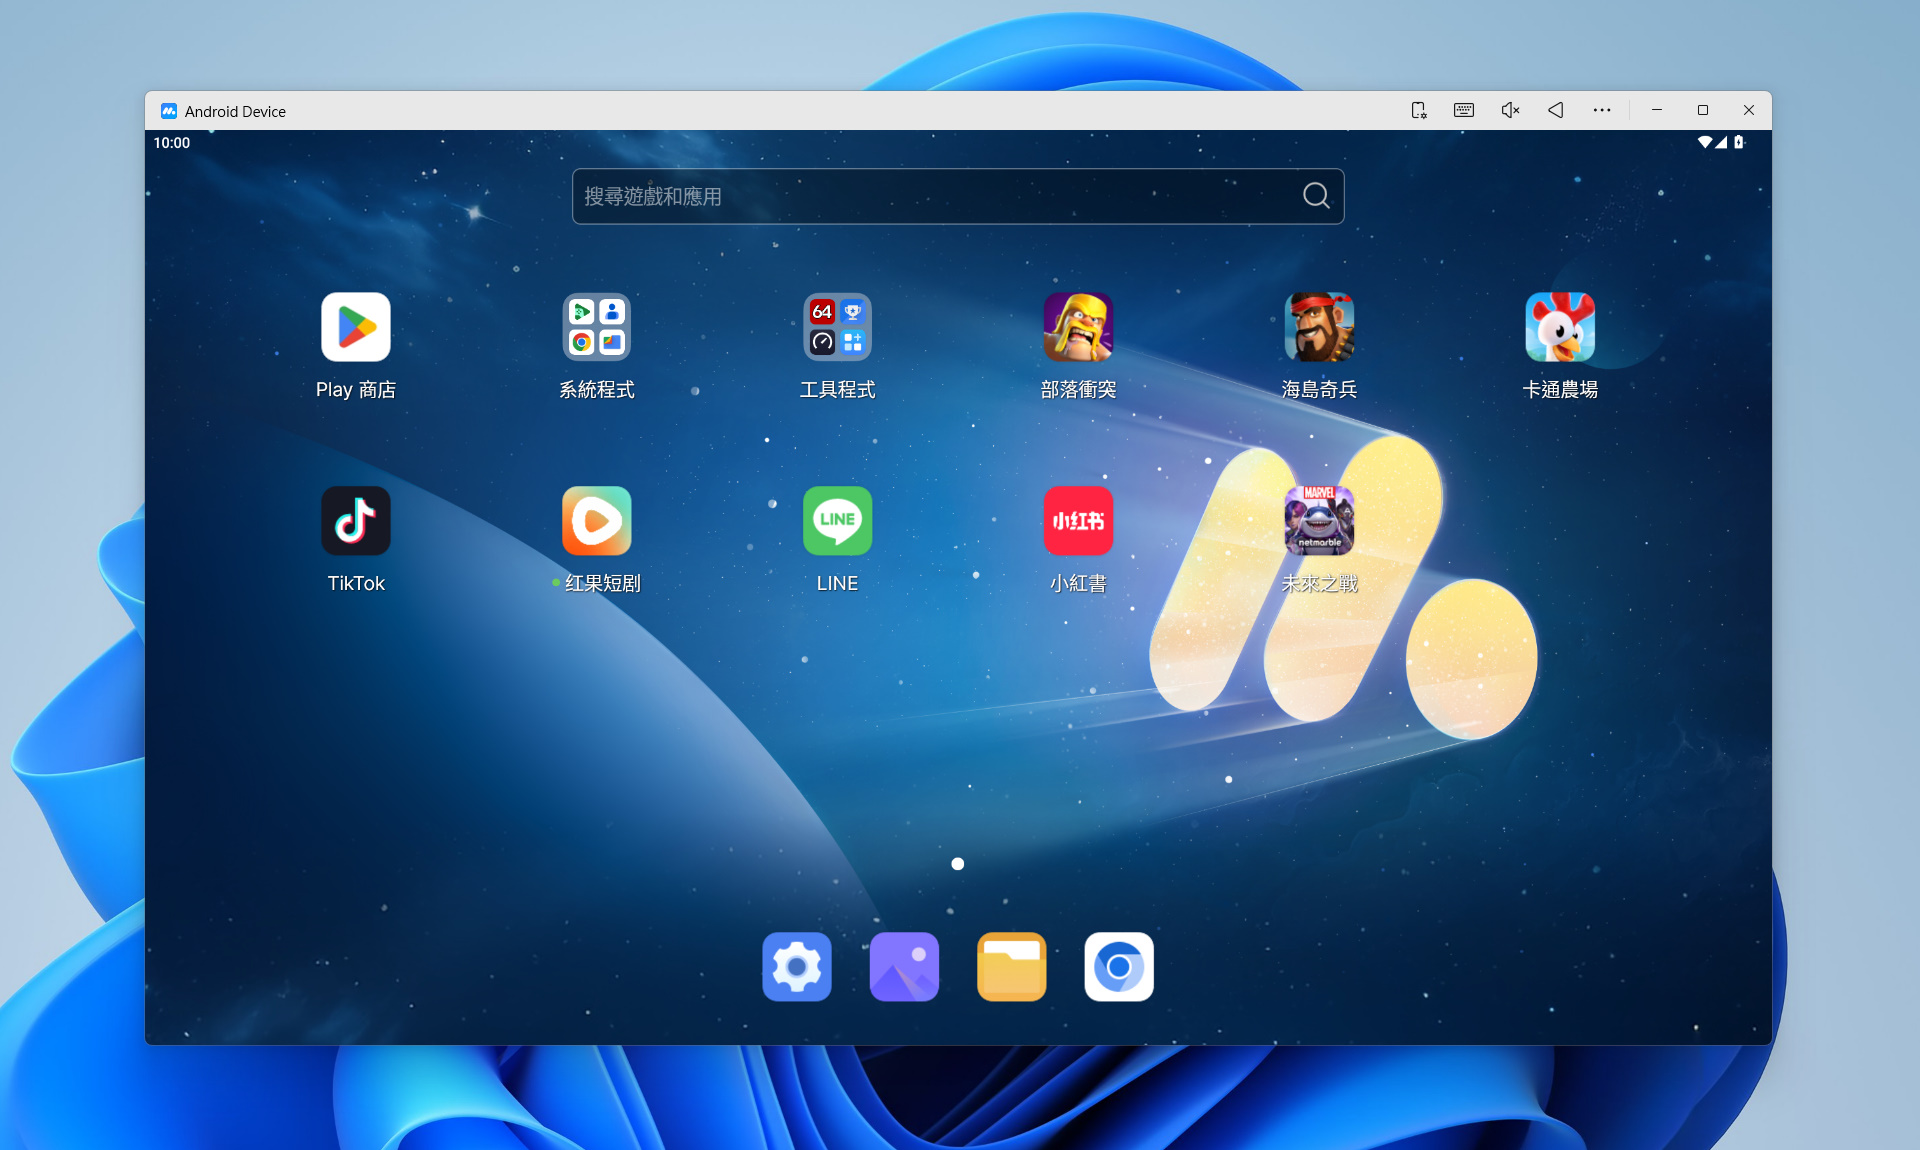Image resolution: width=1920 pixels, height=1150 pixels.
Task: Open the 工具程式 folder
Action: tap(838, 327)
